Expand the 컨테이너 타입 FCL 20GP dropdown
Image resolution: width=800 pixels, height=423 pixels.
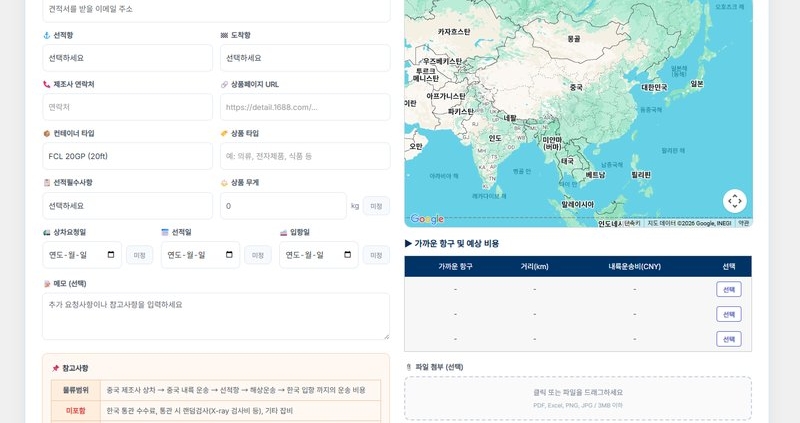point(127,156)
